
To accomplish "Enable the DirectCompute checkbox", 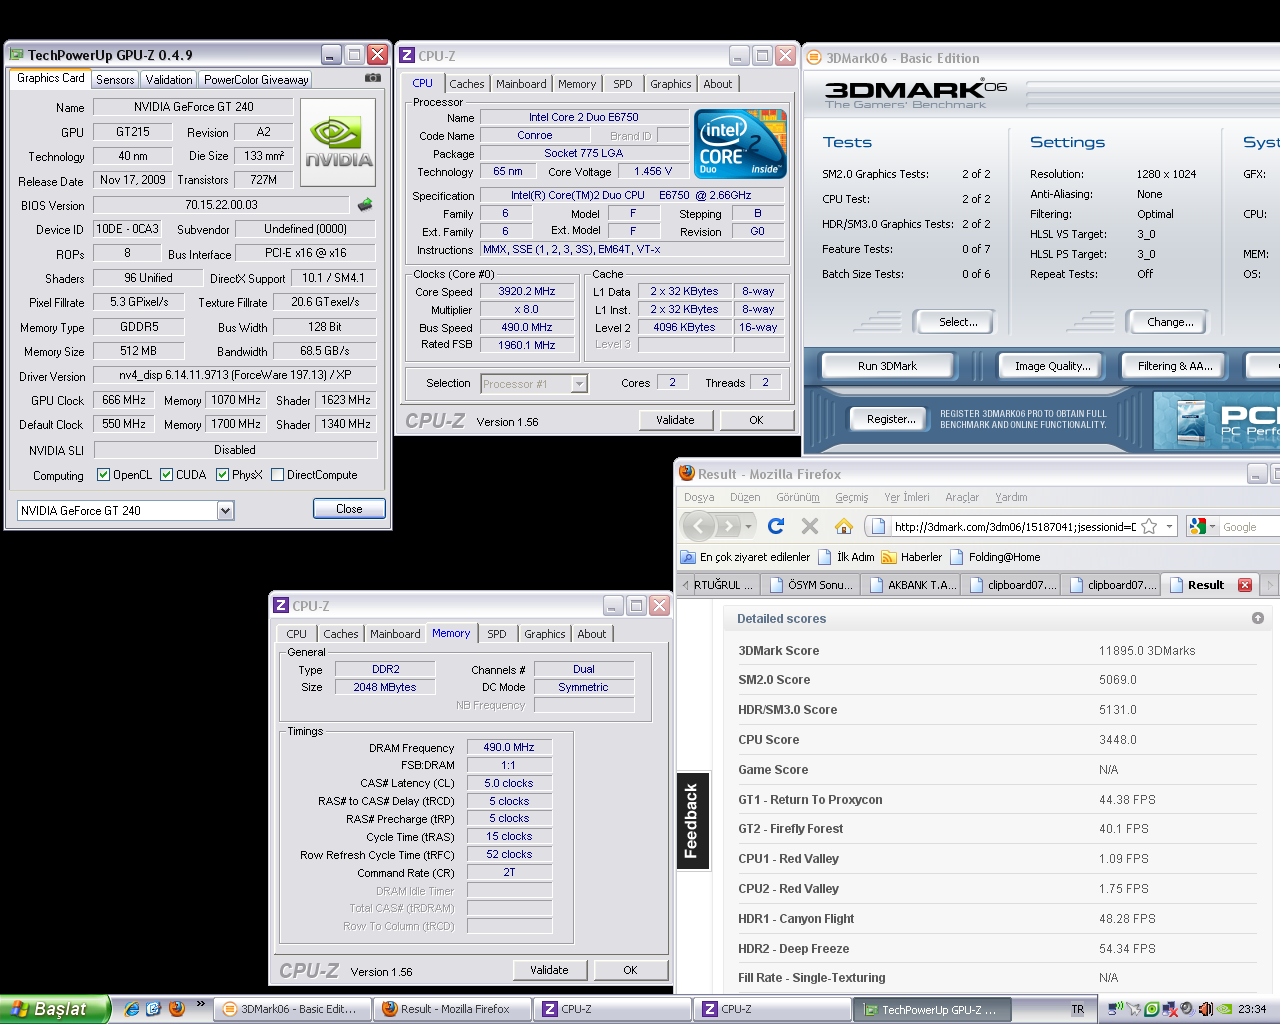I will click(x=278, y=475).
